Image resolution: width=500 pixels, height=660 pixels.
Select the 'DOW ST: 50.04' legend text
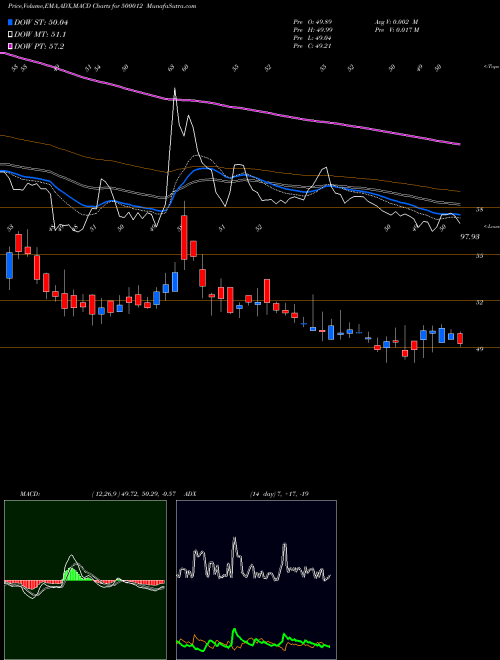(41, 22)
